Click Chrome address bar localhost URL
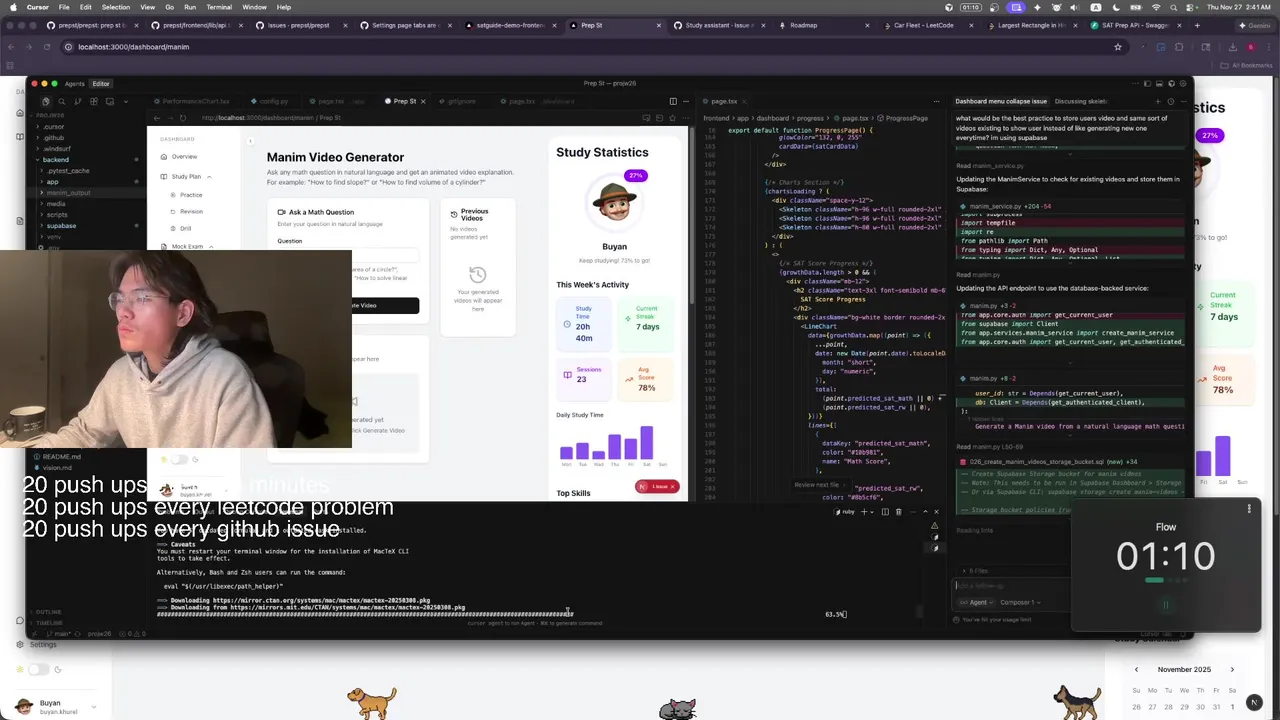 [x=133, y=46]
